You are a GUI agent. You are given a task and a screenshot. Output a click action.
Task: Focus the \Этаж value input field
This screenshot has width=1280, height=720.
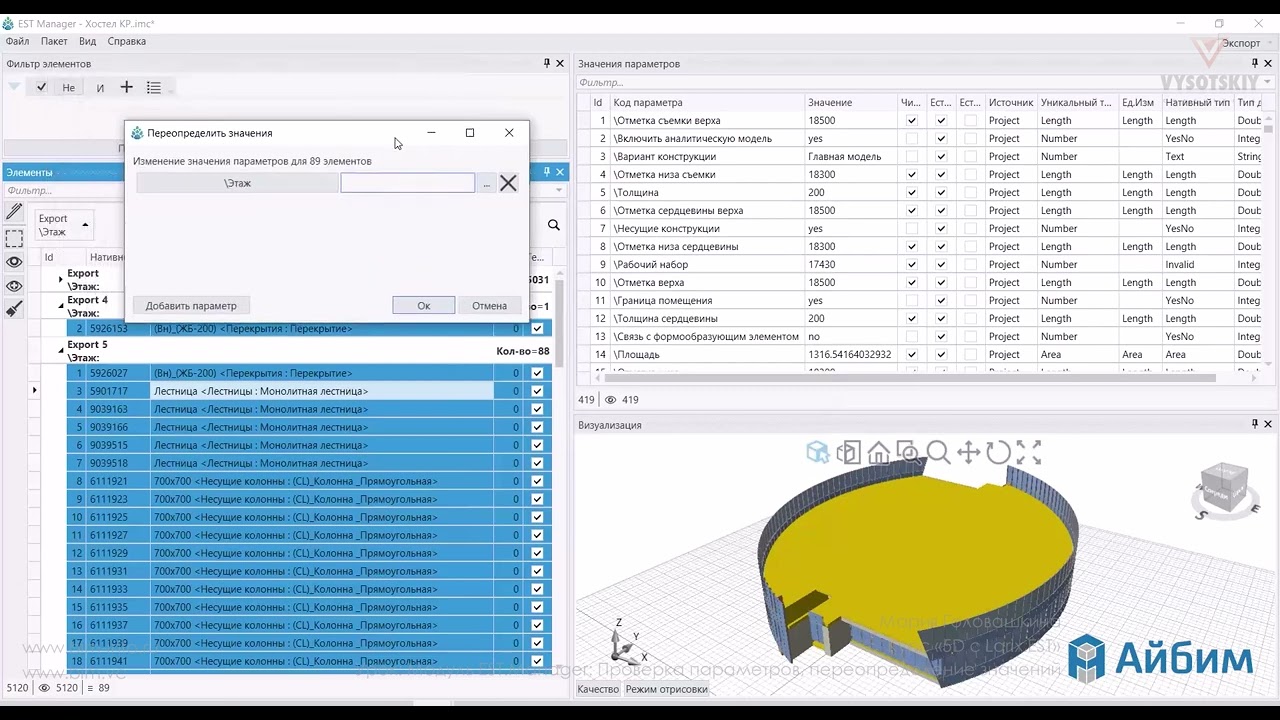408,183
